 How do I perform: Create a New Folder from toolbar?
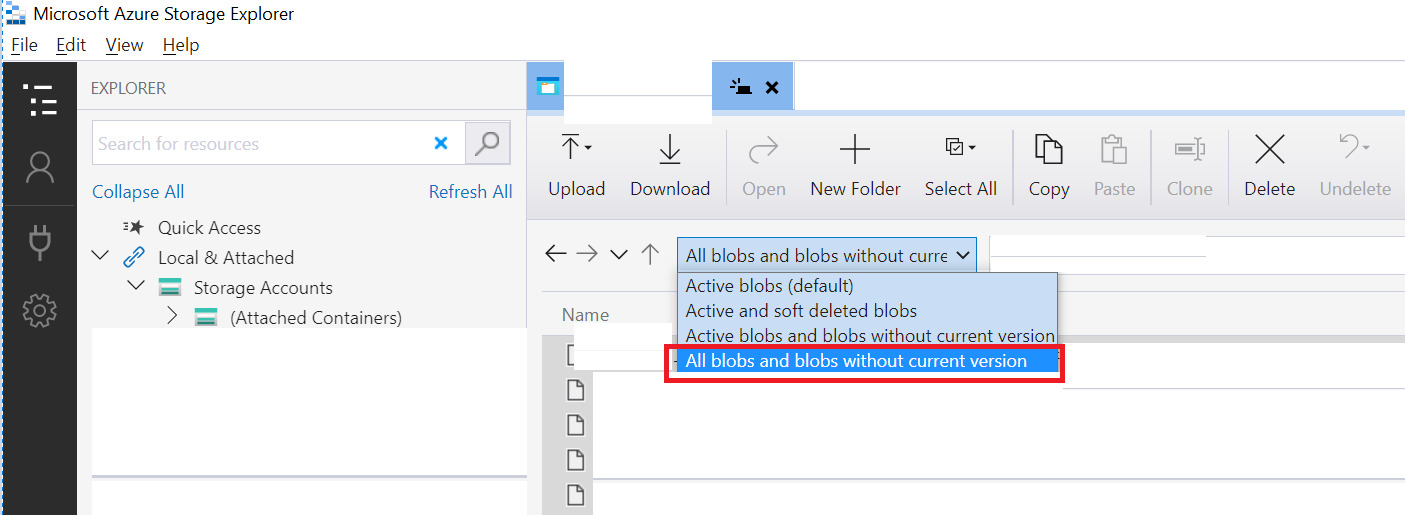(x=855, y=165)
